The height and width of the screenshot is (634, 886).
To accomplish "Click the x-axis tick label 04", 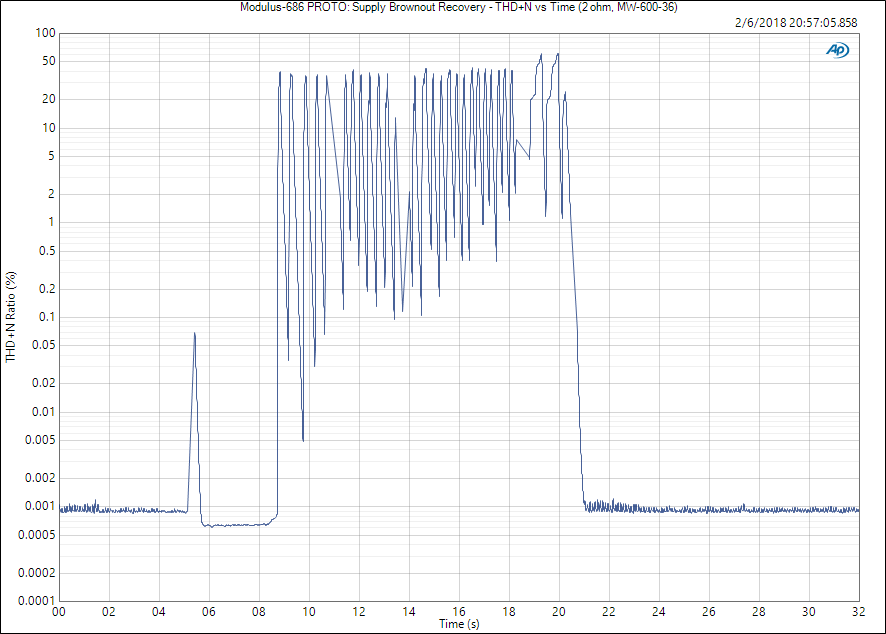I will [x=159, y=612].
